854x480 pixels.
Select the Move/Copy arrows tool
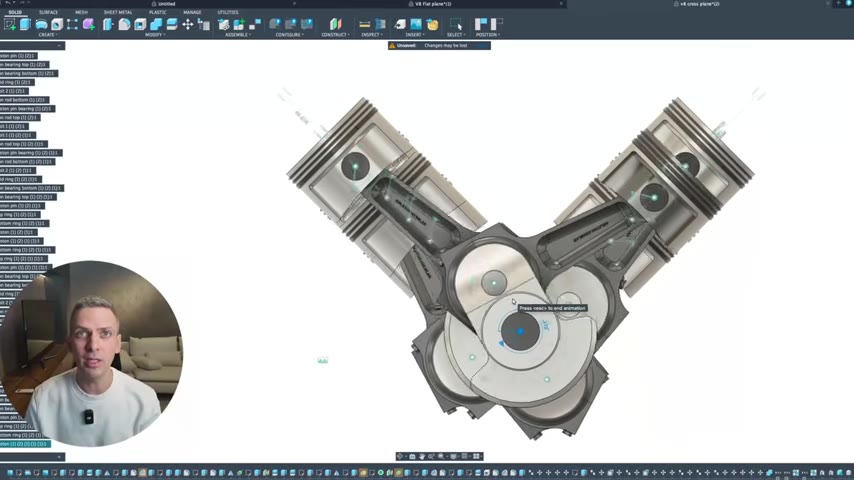[x=188, y=24]
